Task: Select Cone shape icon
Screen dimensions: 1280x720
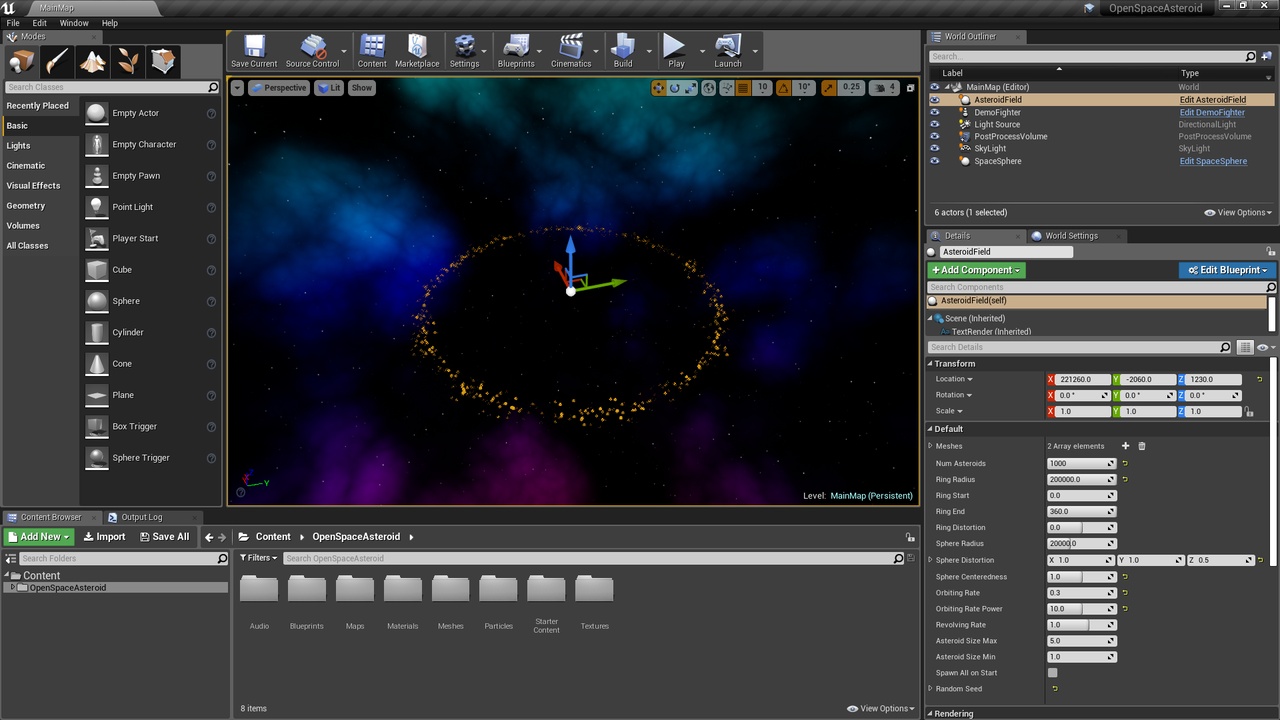Action: (96, 364)
